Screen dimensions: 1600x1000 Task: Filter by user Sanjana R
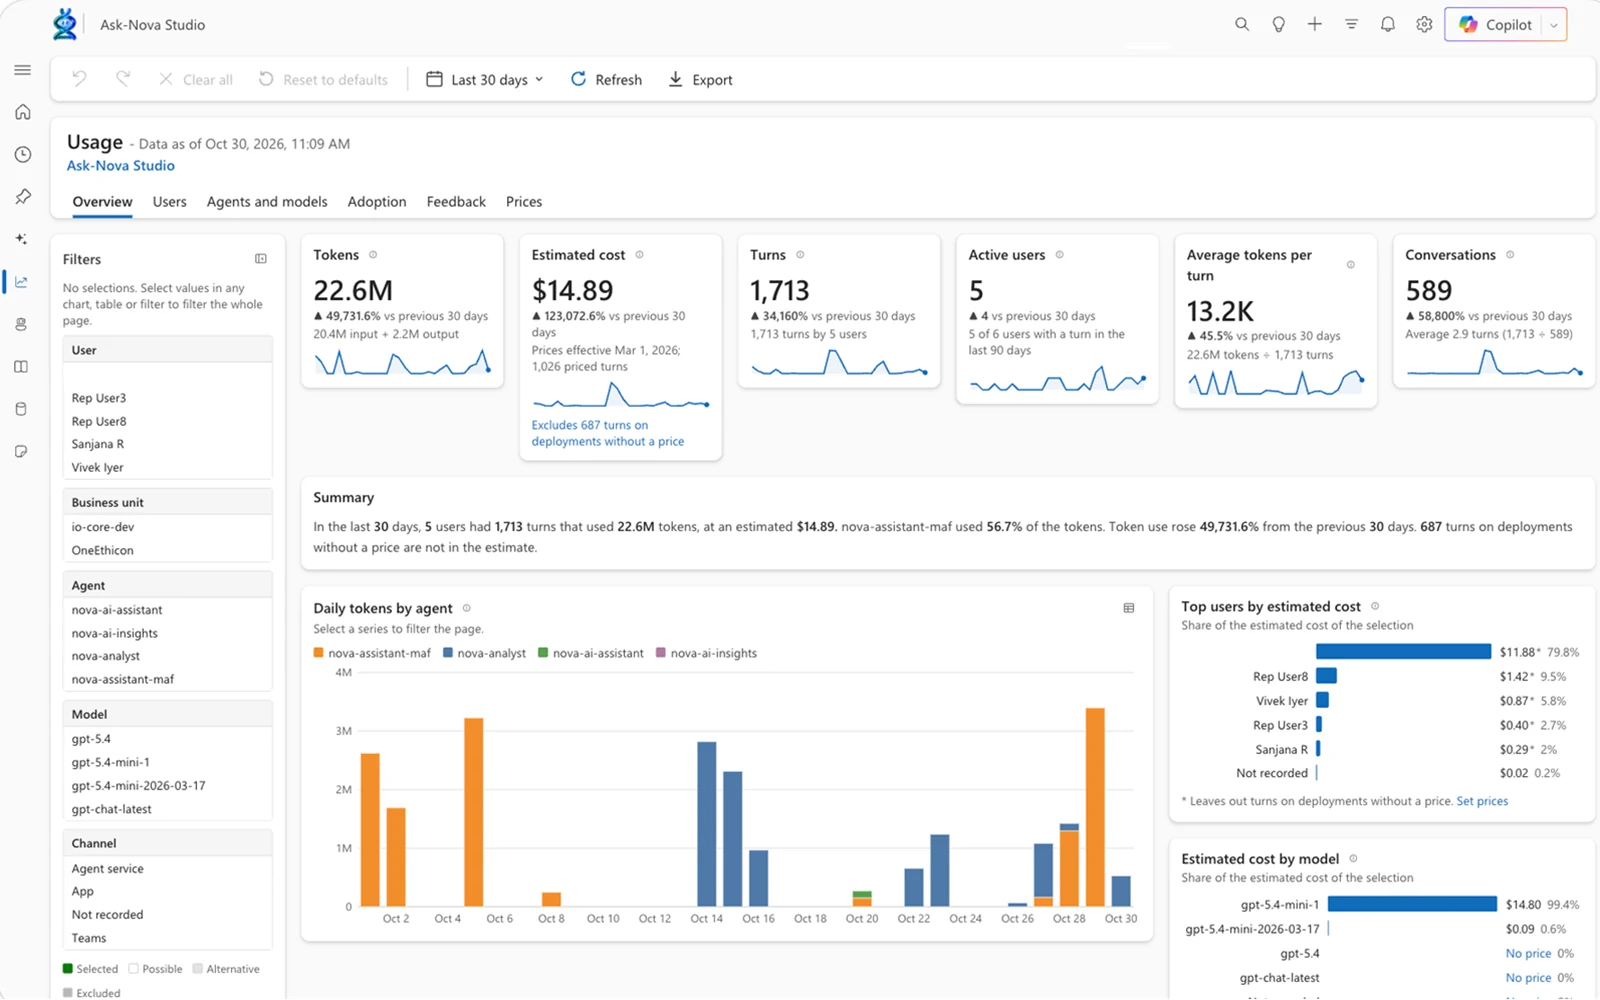click(x=167, y=444)
